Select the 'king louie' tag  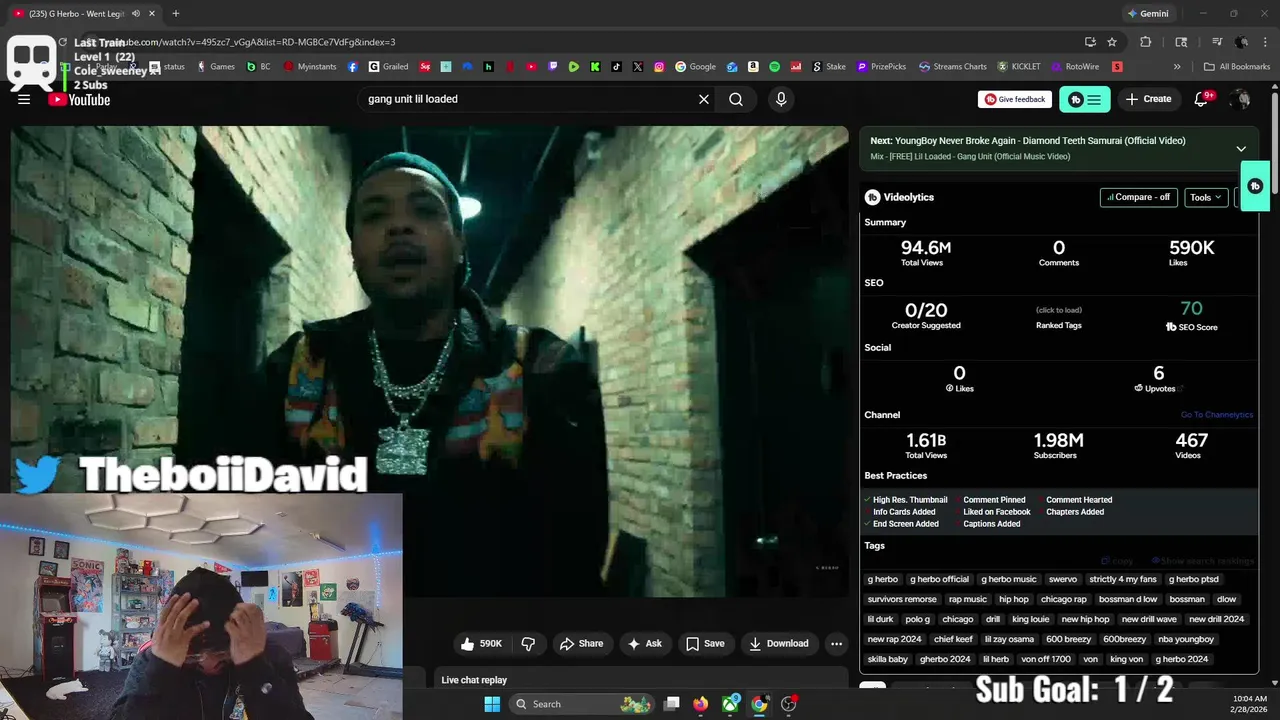(x=1030, y=619)
